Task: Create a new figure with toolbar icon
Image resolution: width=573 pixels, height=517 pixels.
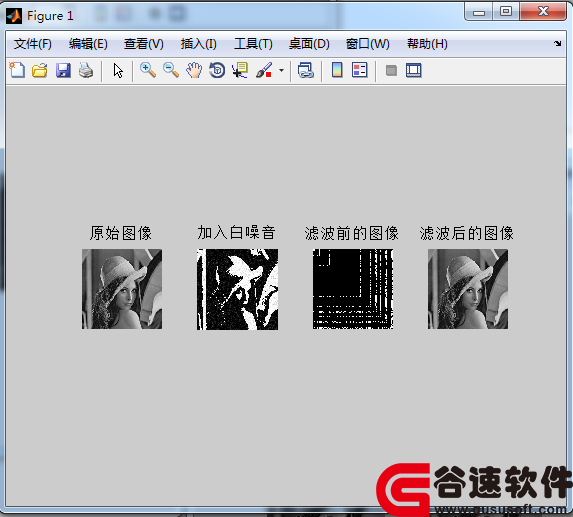Action: tap(17, 70)
